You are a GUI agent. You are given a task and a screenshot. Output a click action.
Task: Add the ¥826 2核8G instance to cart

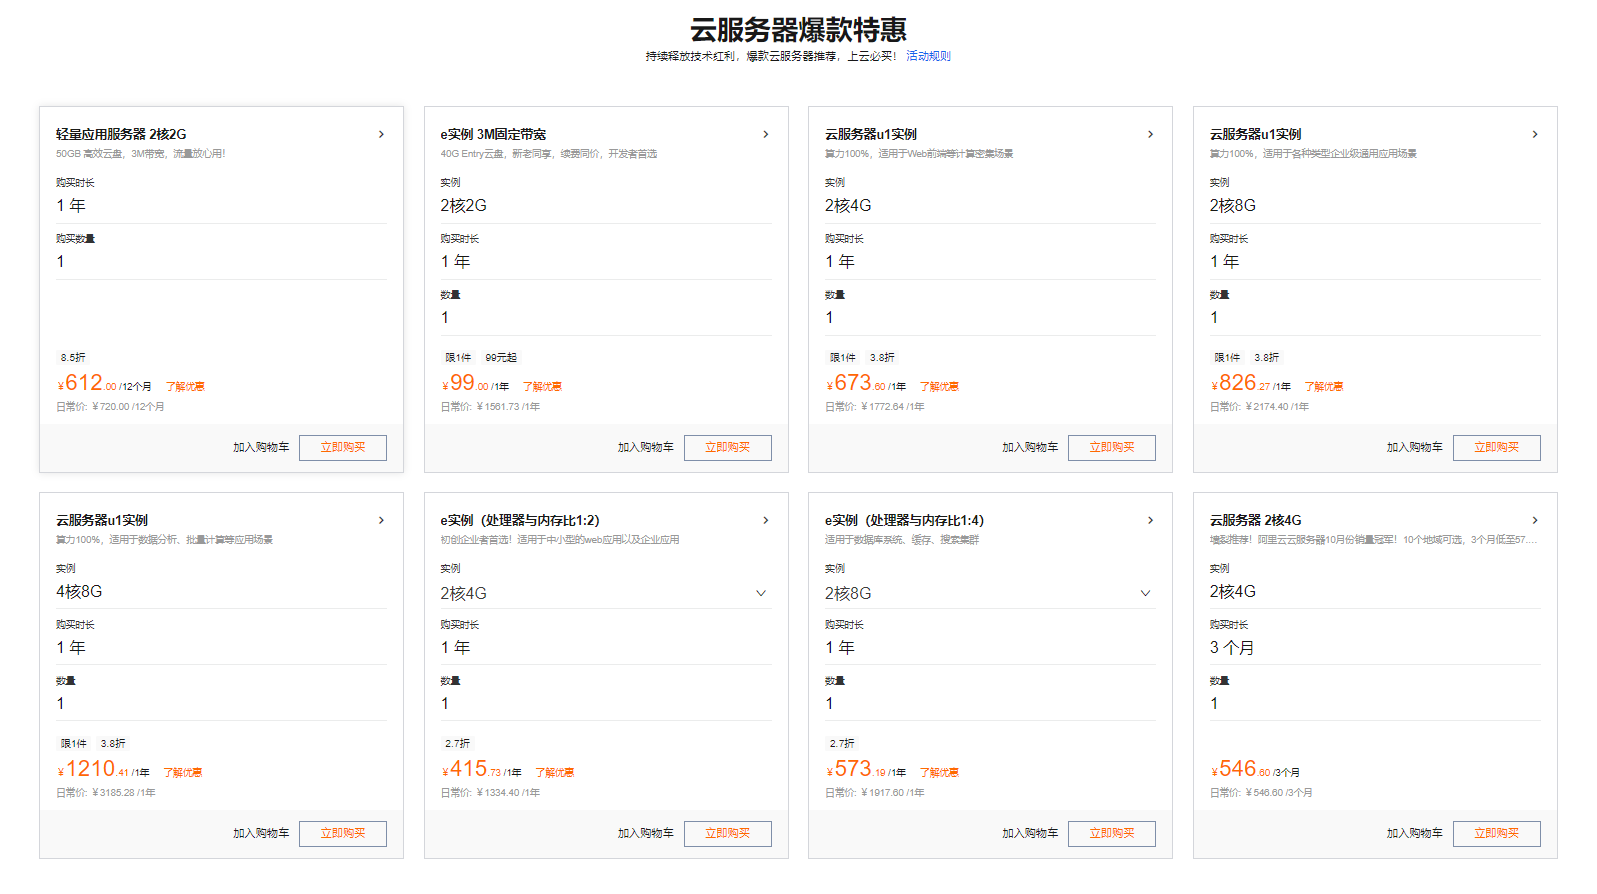coord(1414,447)
